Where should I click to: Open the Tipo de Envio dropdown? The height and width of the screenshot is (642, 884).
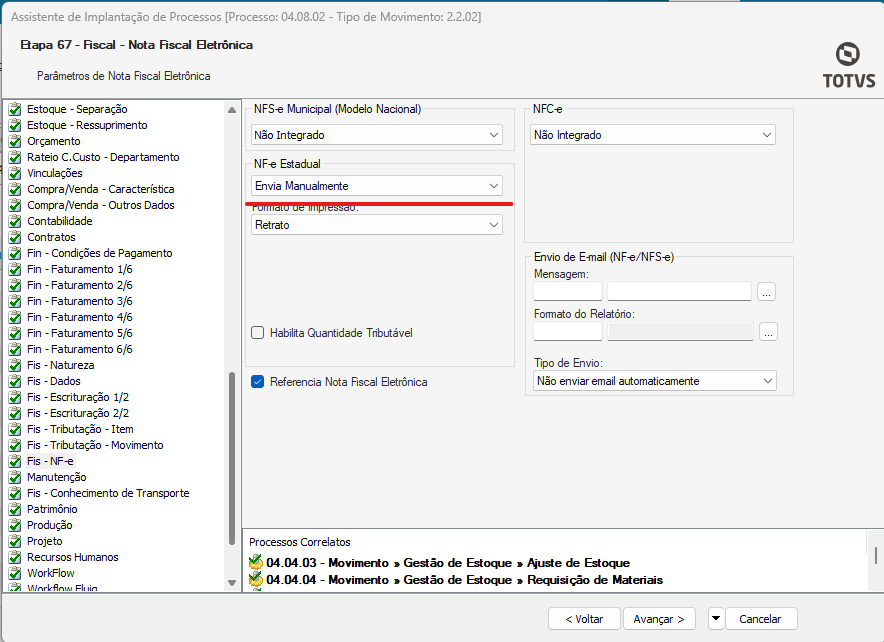655,381
